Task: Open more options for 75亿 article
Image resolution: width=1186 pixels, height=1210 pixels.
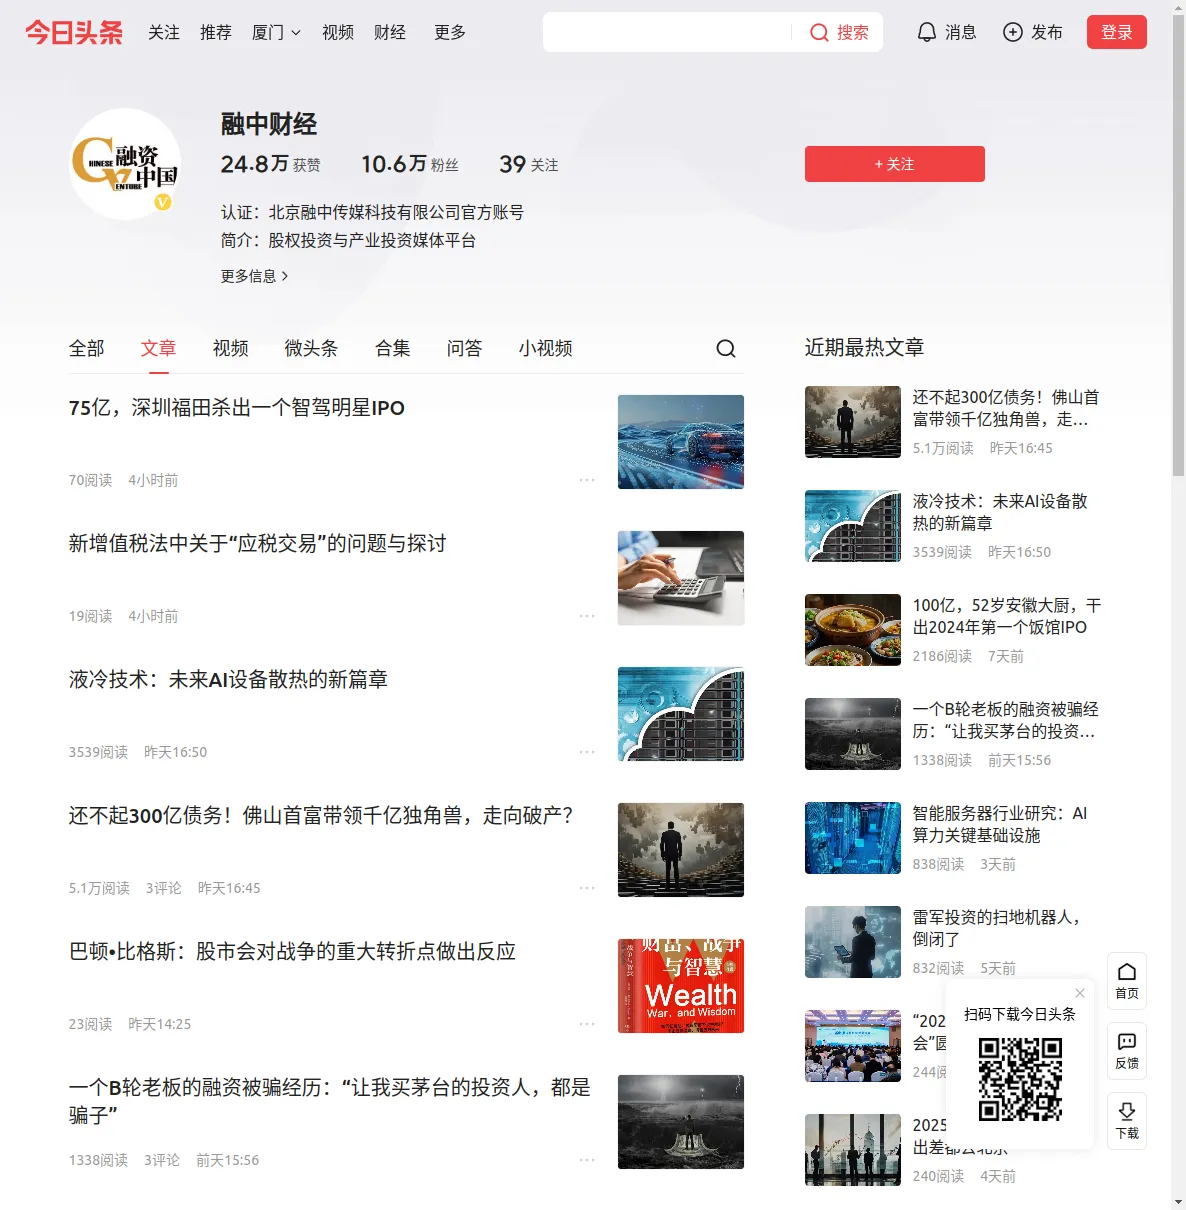Action: 587,480
